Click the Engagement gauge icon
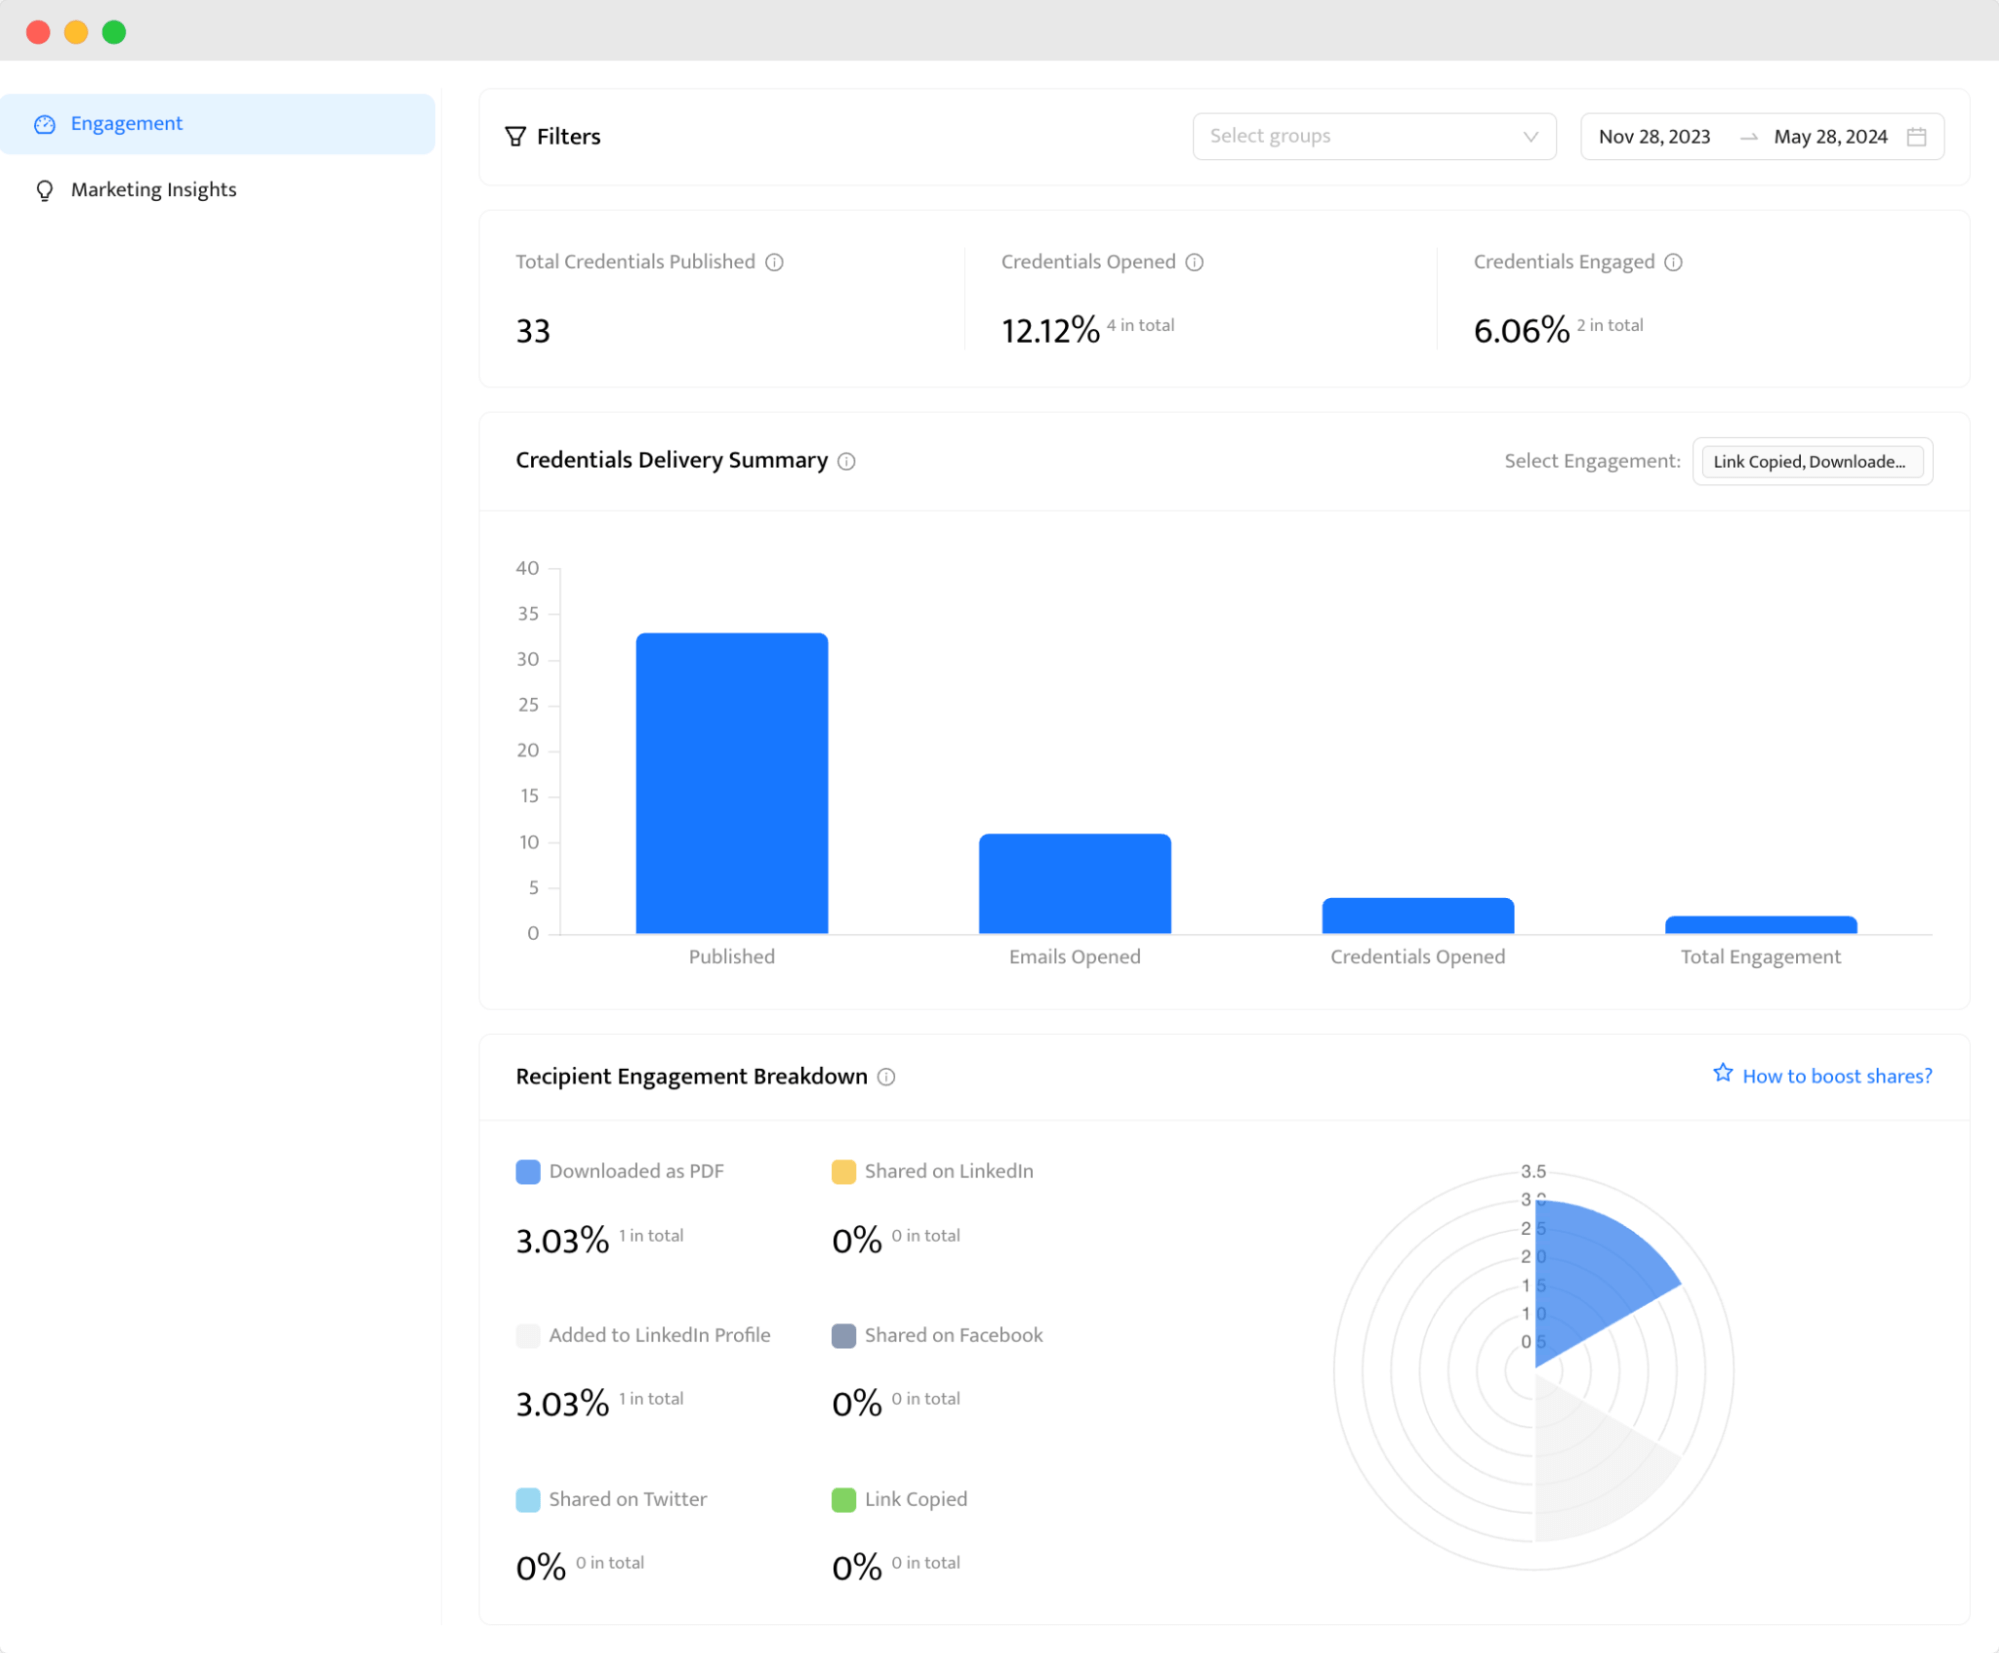 pyautogui.click(x=45, y=124)
